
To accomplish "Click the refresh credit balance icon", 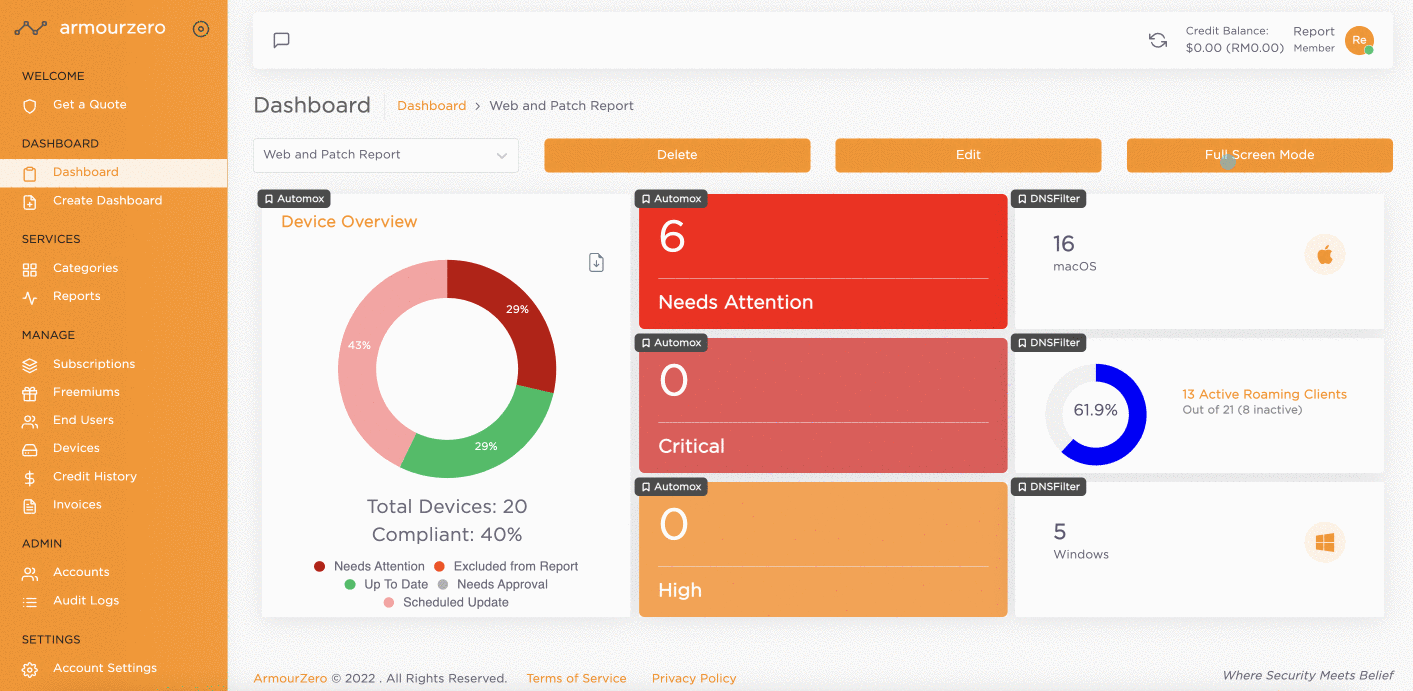I will coord(1158,40).
